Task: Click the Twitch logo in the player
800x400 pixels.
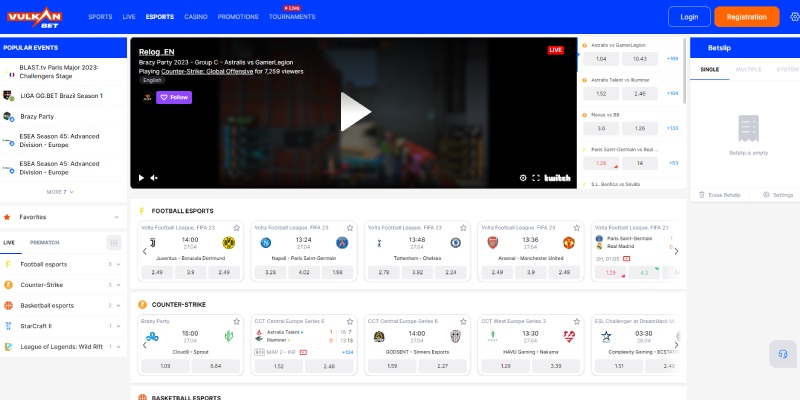Action: coord(557,178)
